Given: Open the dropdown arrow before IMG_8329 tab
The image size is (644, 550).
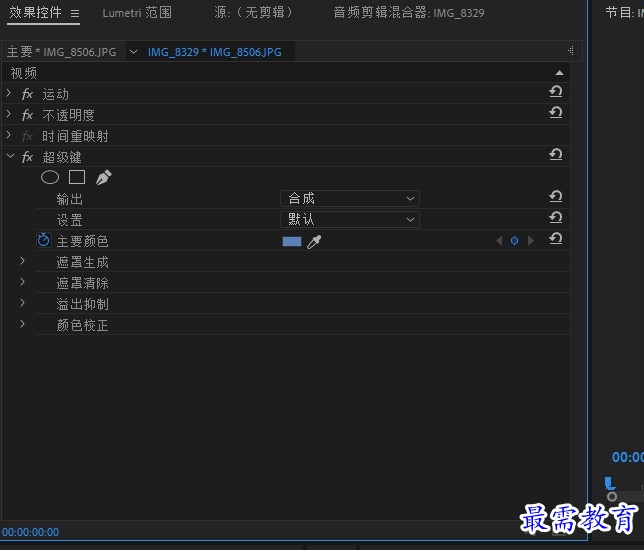Looking at the screenshot, I should [x=133, y=52].
